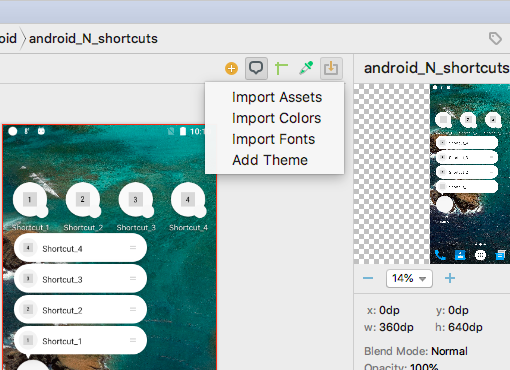
Task: Choose Import Colors from the menu
Action: (x=276, y=118)
